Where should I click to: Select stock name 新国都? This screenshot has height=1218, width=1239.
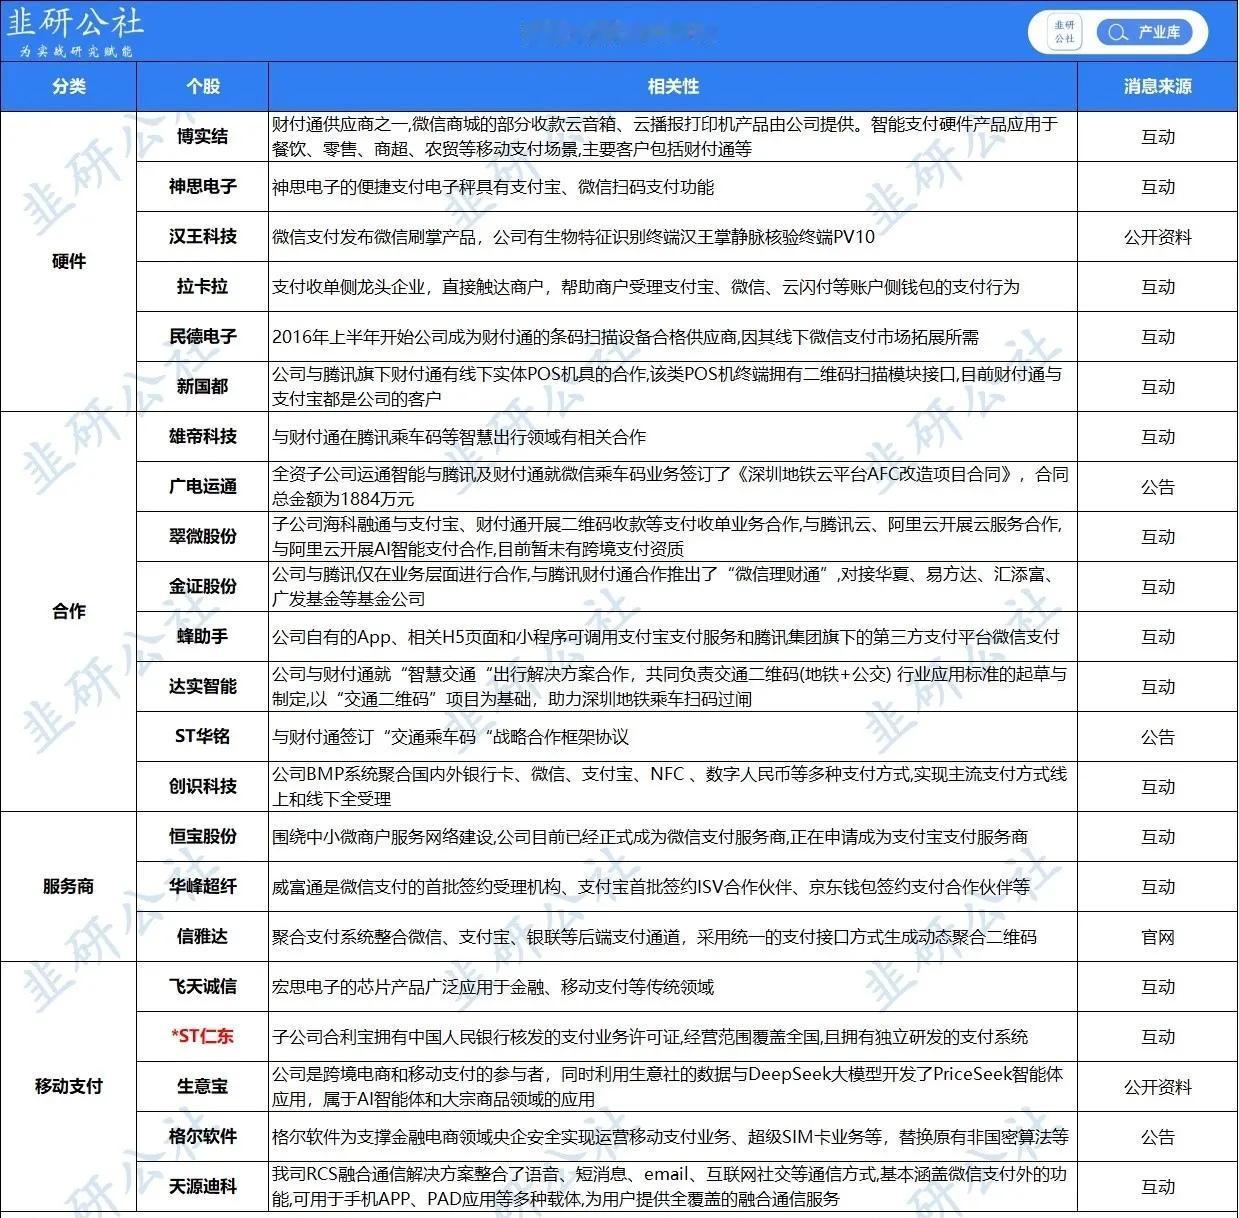coord(202,386)
